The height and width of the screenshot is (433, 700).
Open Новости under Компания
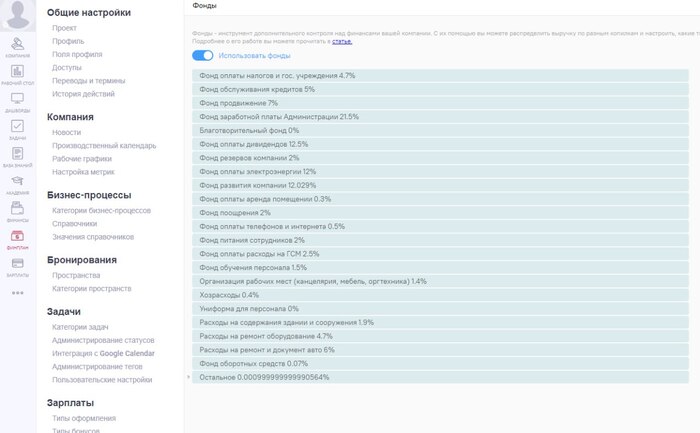66,132
